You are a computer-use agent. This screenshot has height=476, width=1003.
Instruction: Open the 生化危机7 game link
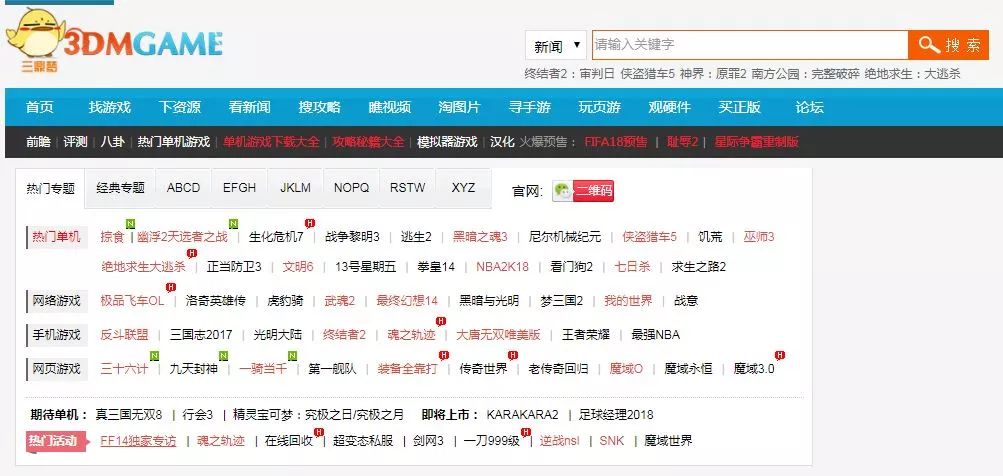[x=276, y=237]
